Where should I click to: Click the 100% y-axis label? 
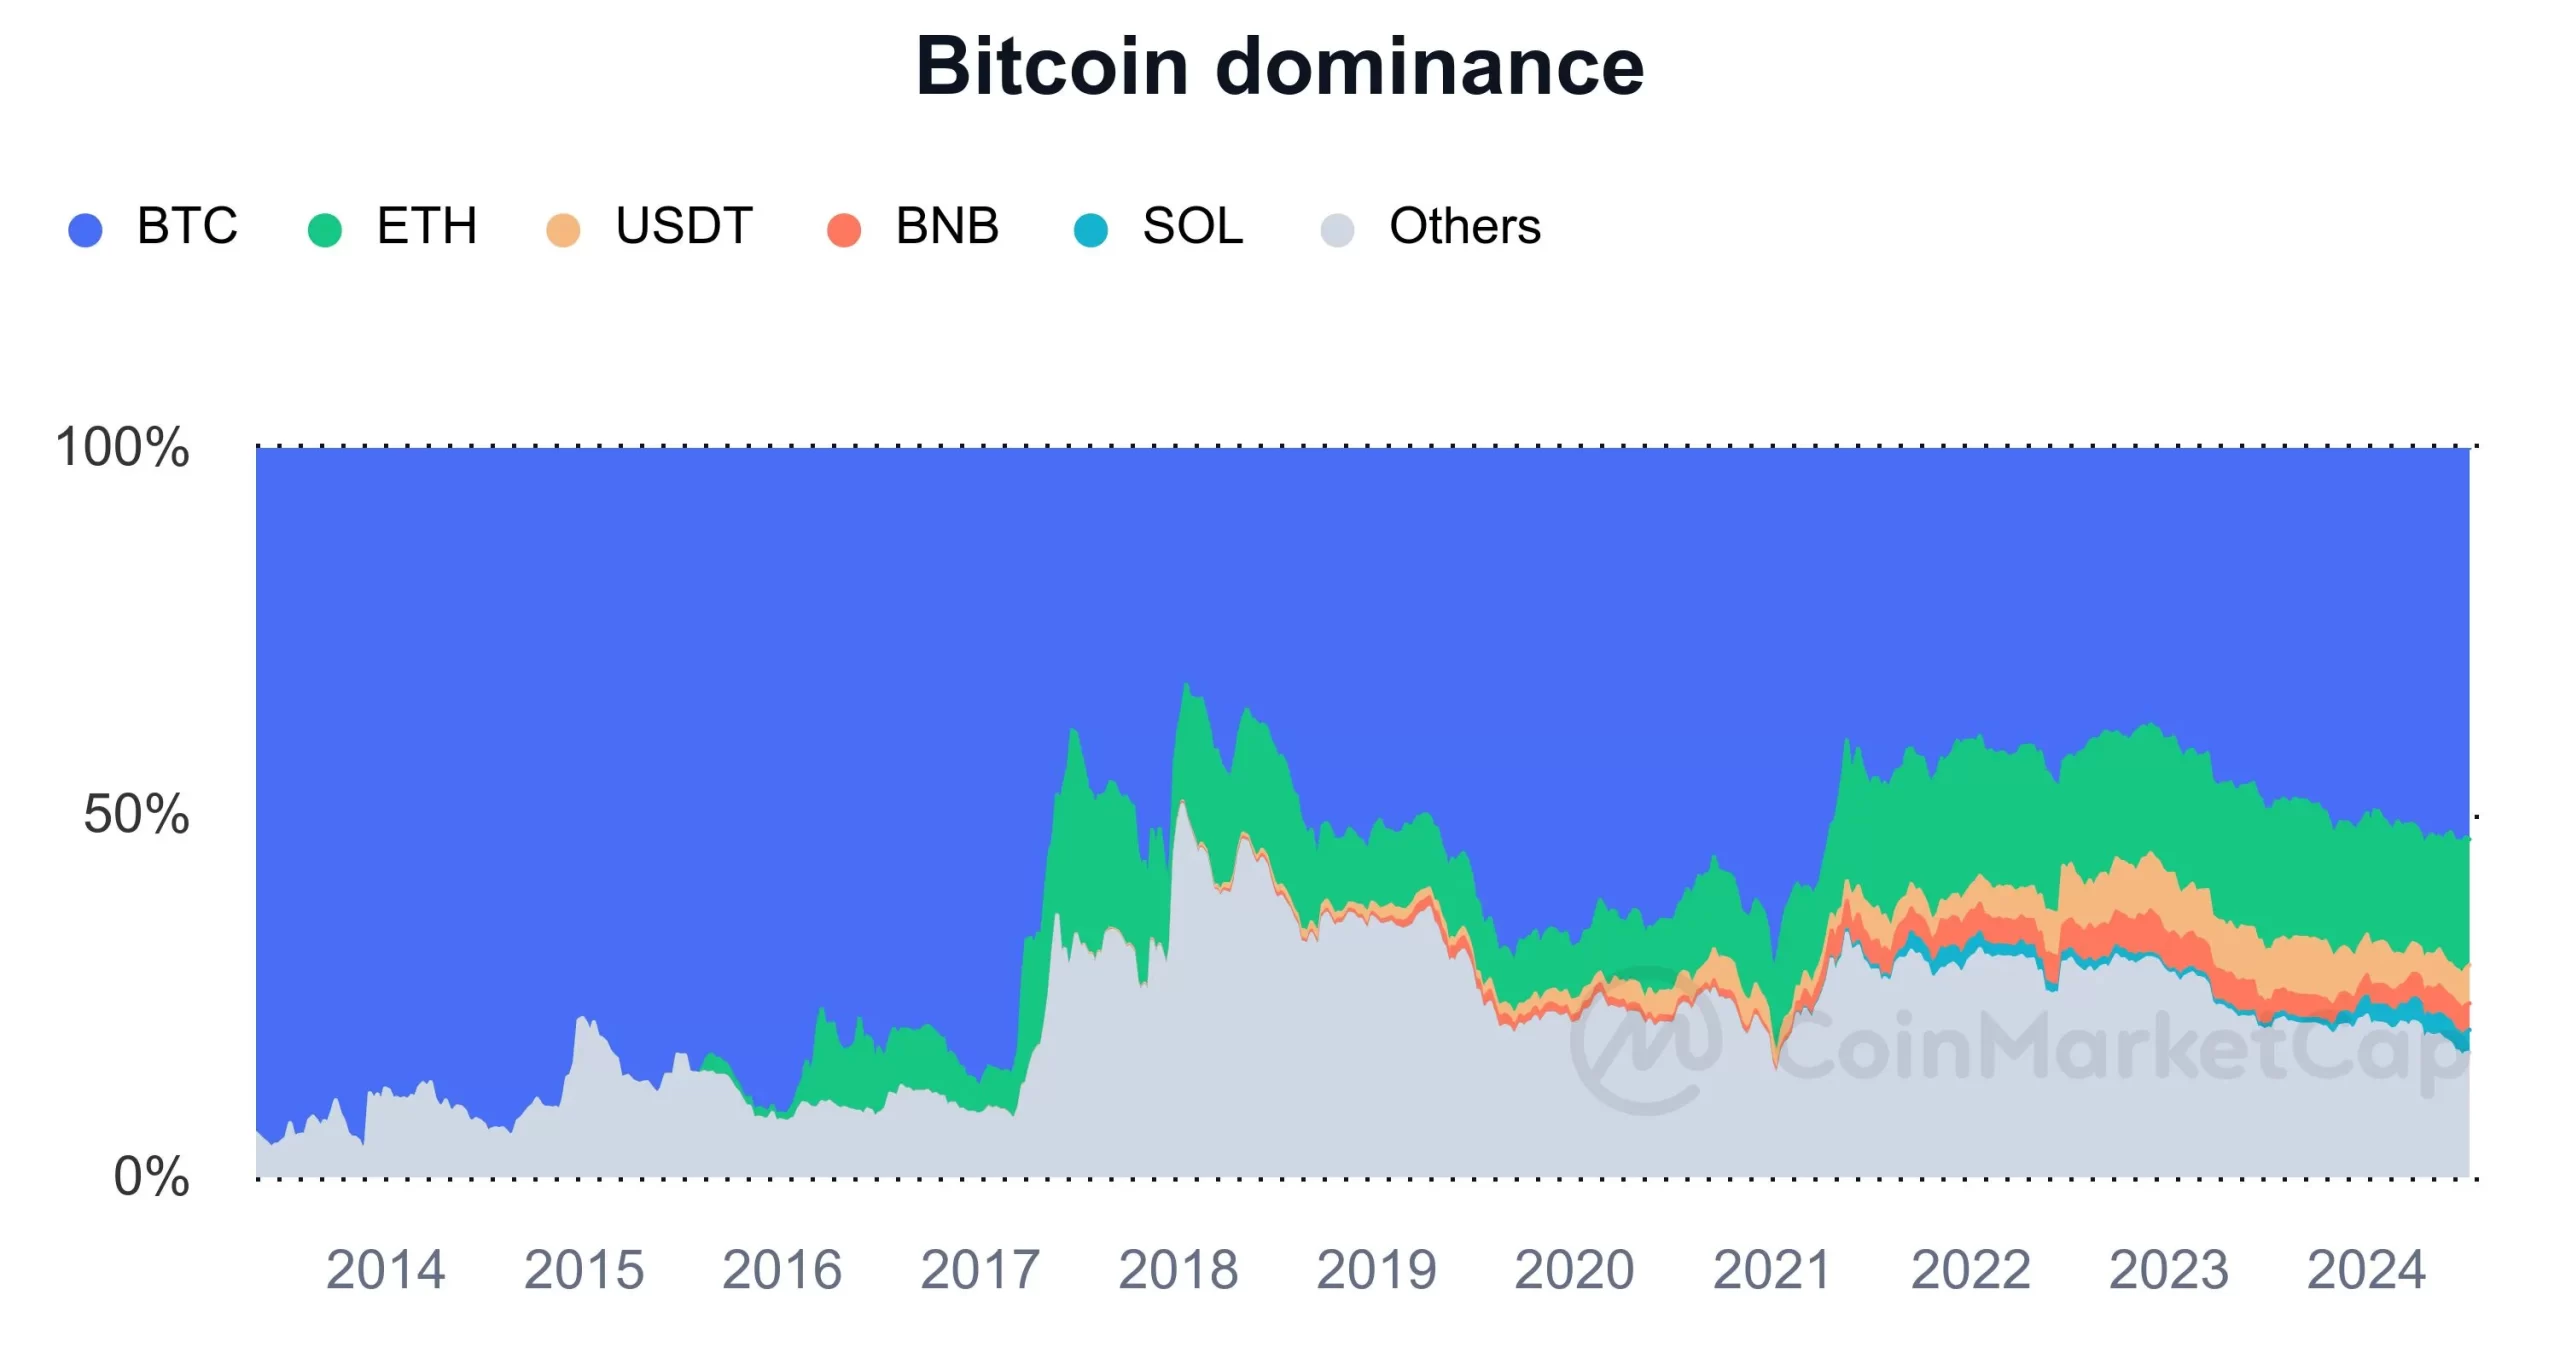point(122,447)
